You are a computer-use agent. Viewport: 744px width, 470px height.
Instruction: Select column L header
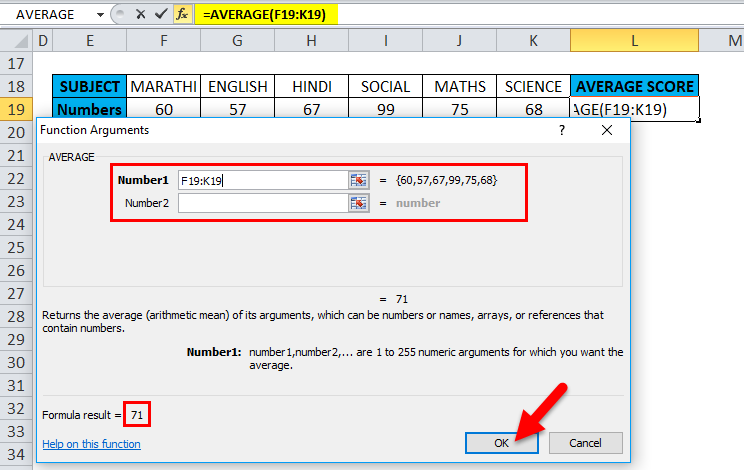point(634,41)
